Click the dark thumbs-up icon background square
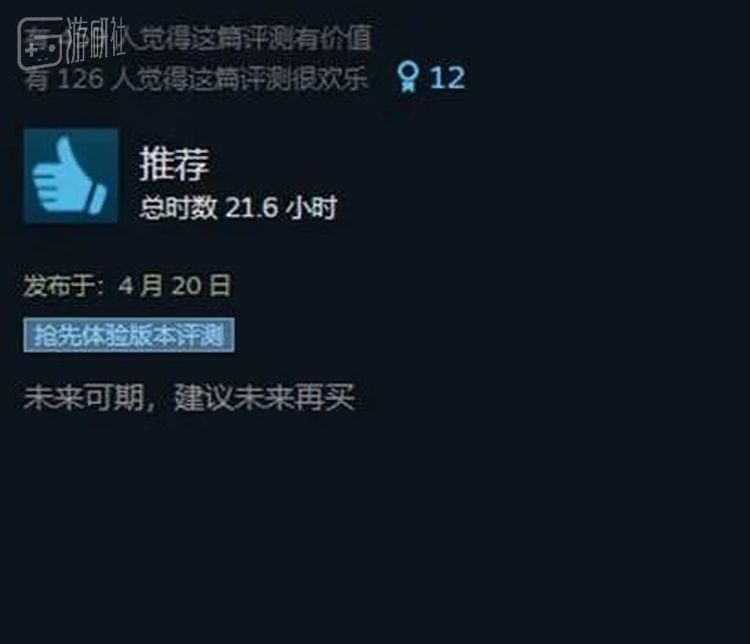The height and width of the screenshot is (644, 750). (71, 176)
